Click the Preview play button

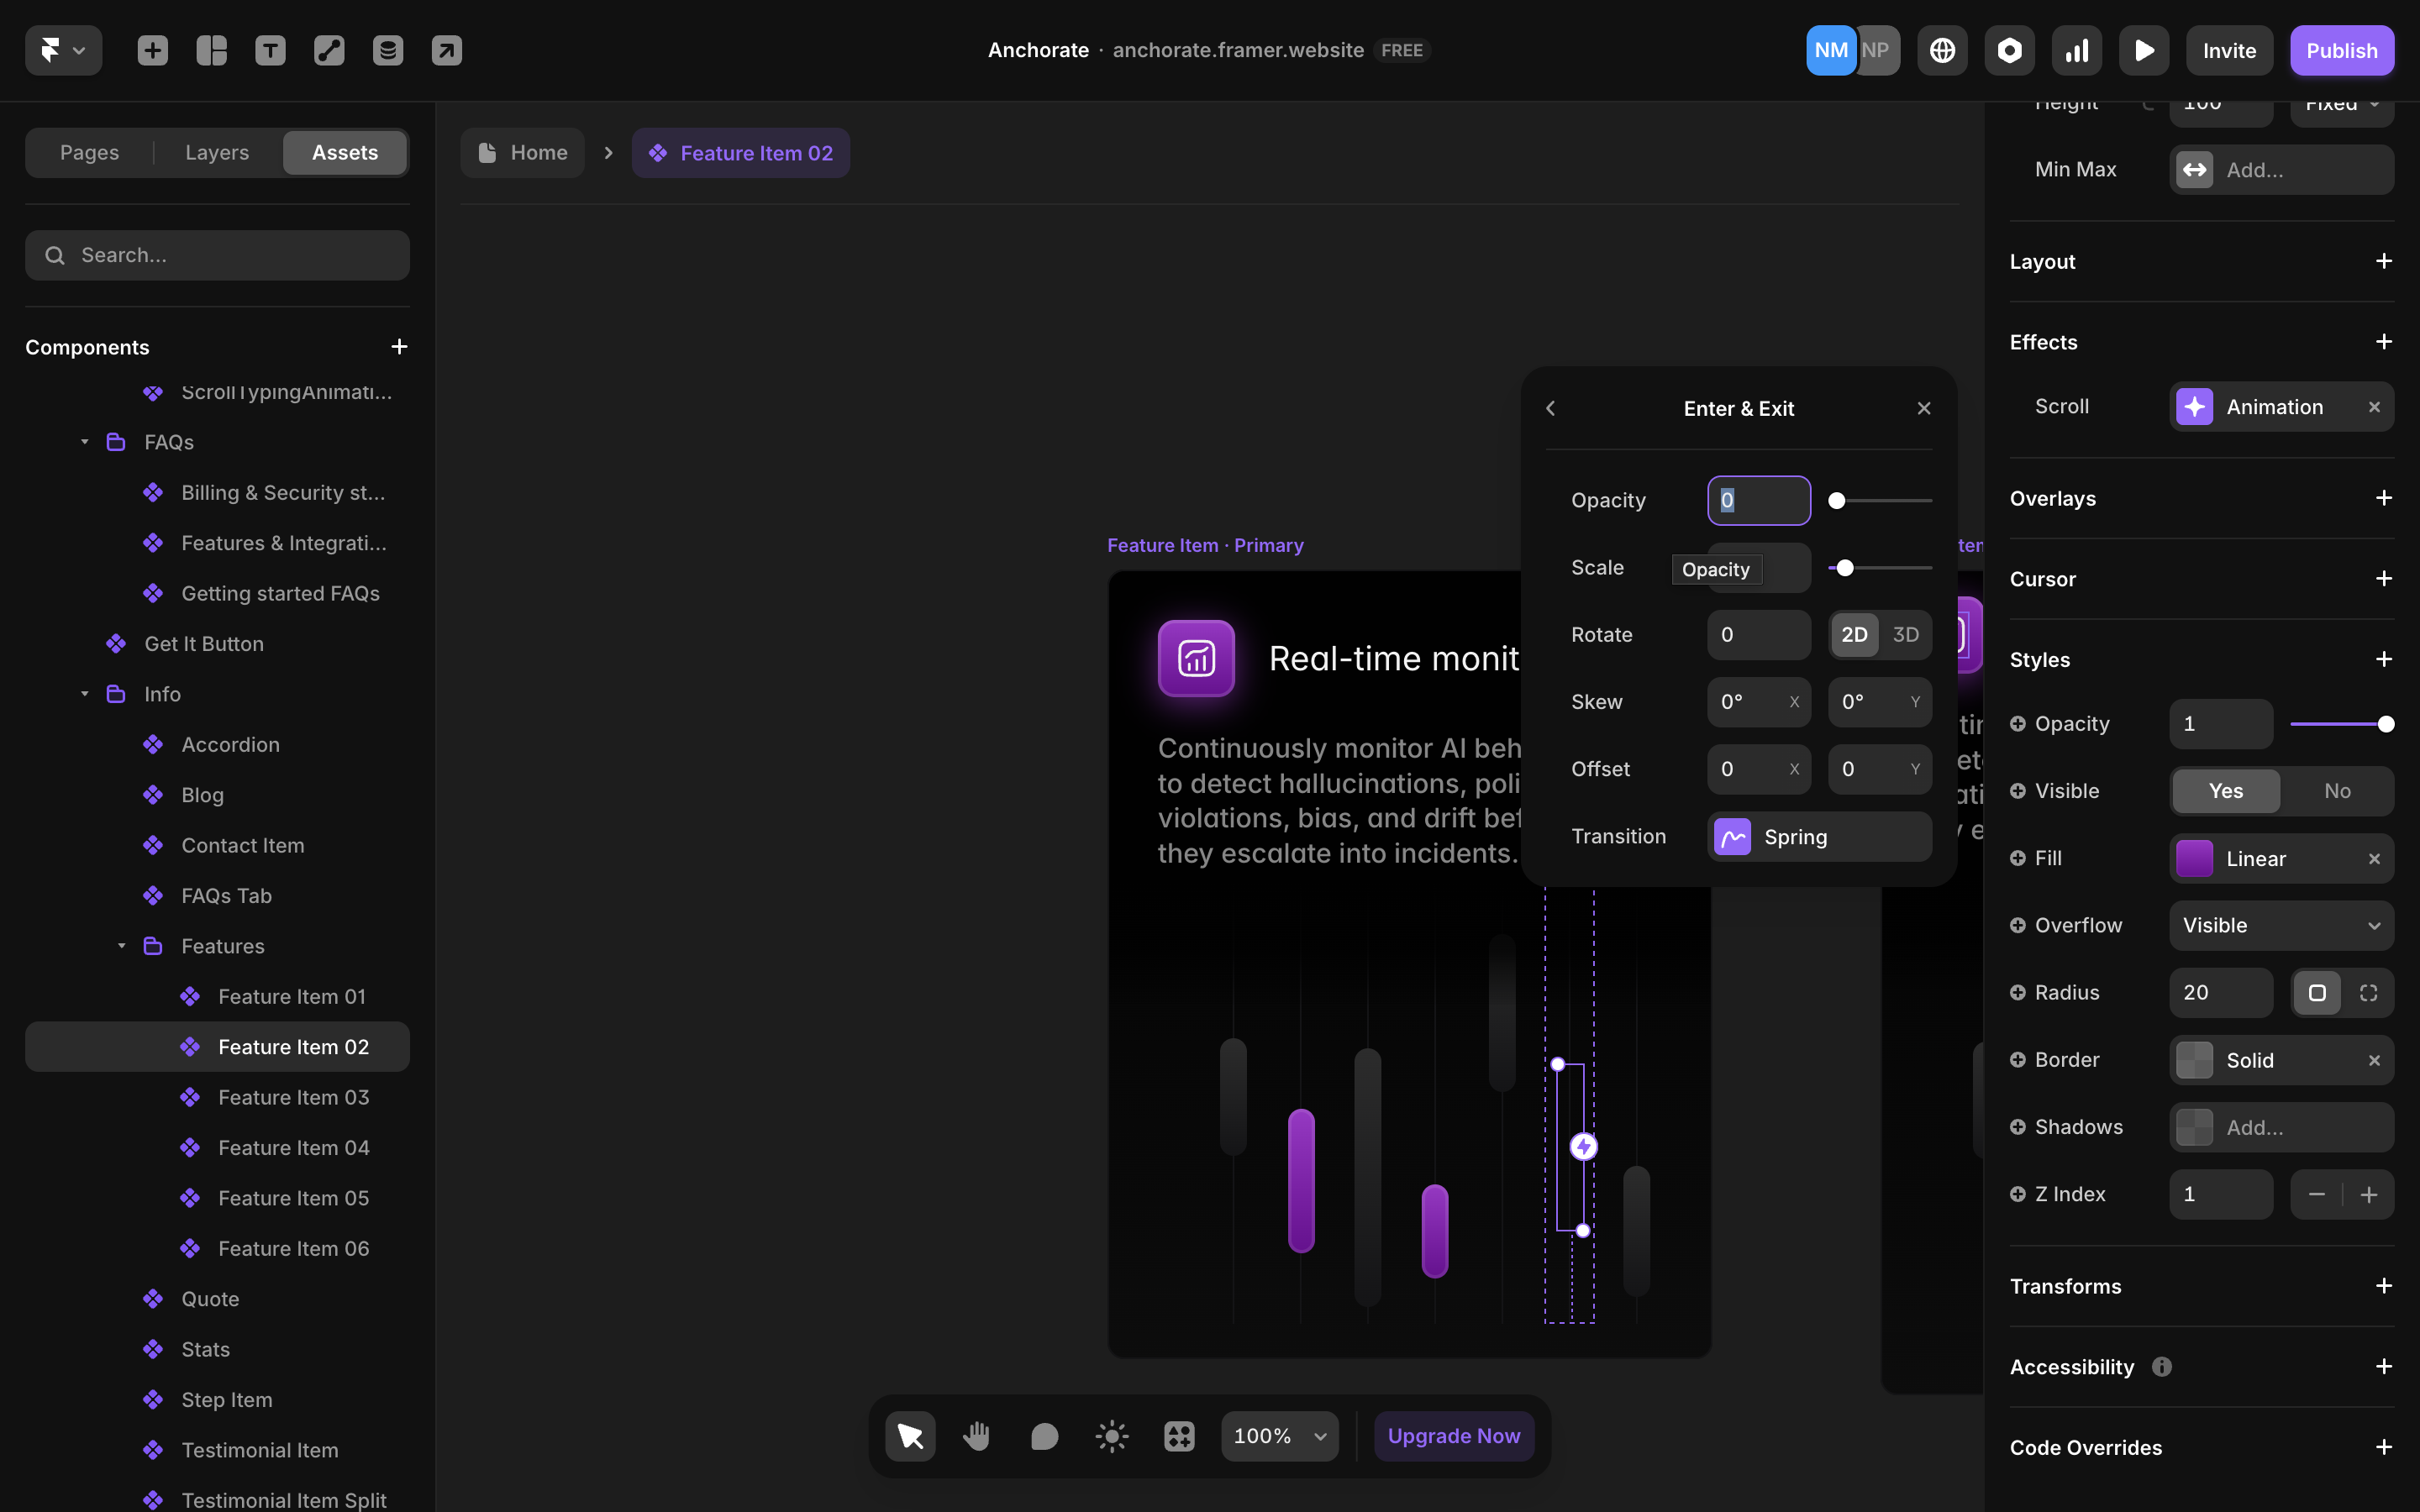(x=2143, y=50)
